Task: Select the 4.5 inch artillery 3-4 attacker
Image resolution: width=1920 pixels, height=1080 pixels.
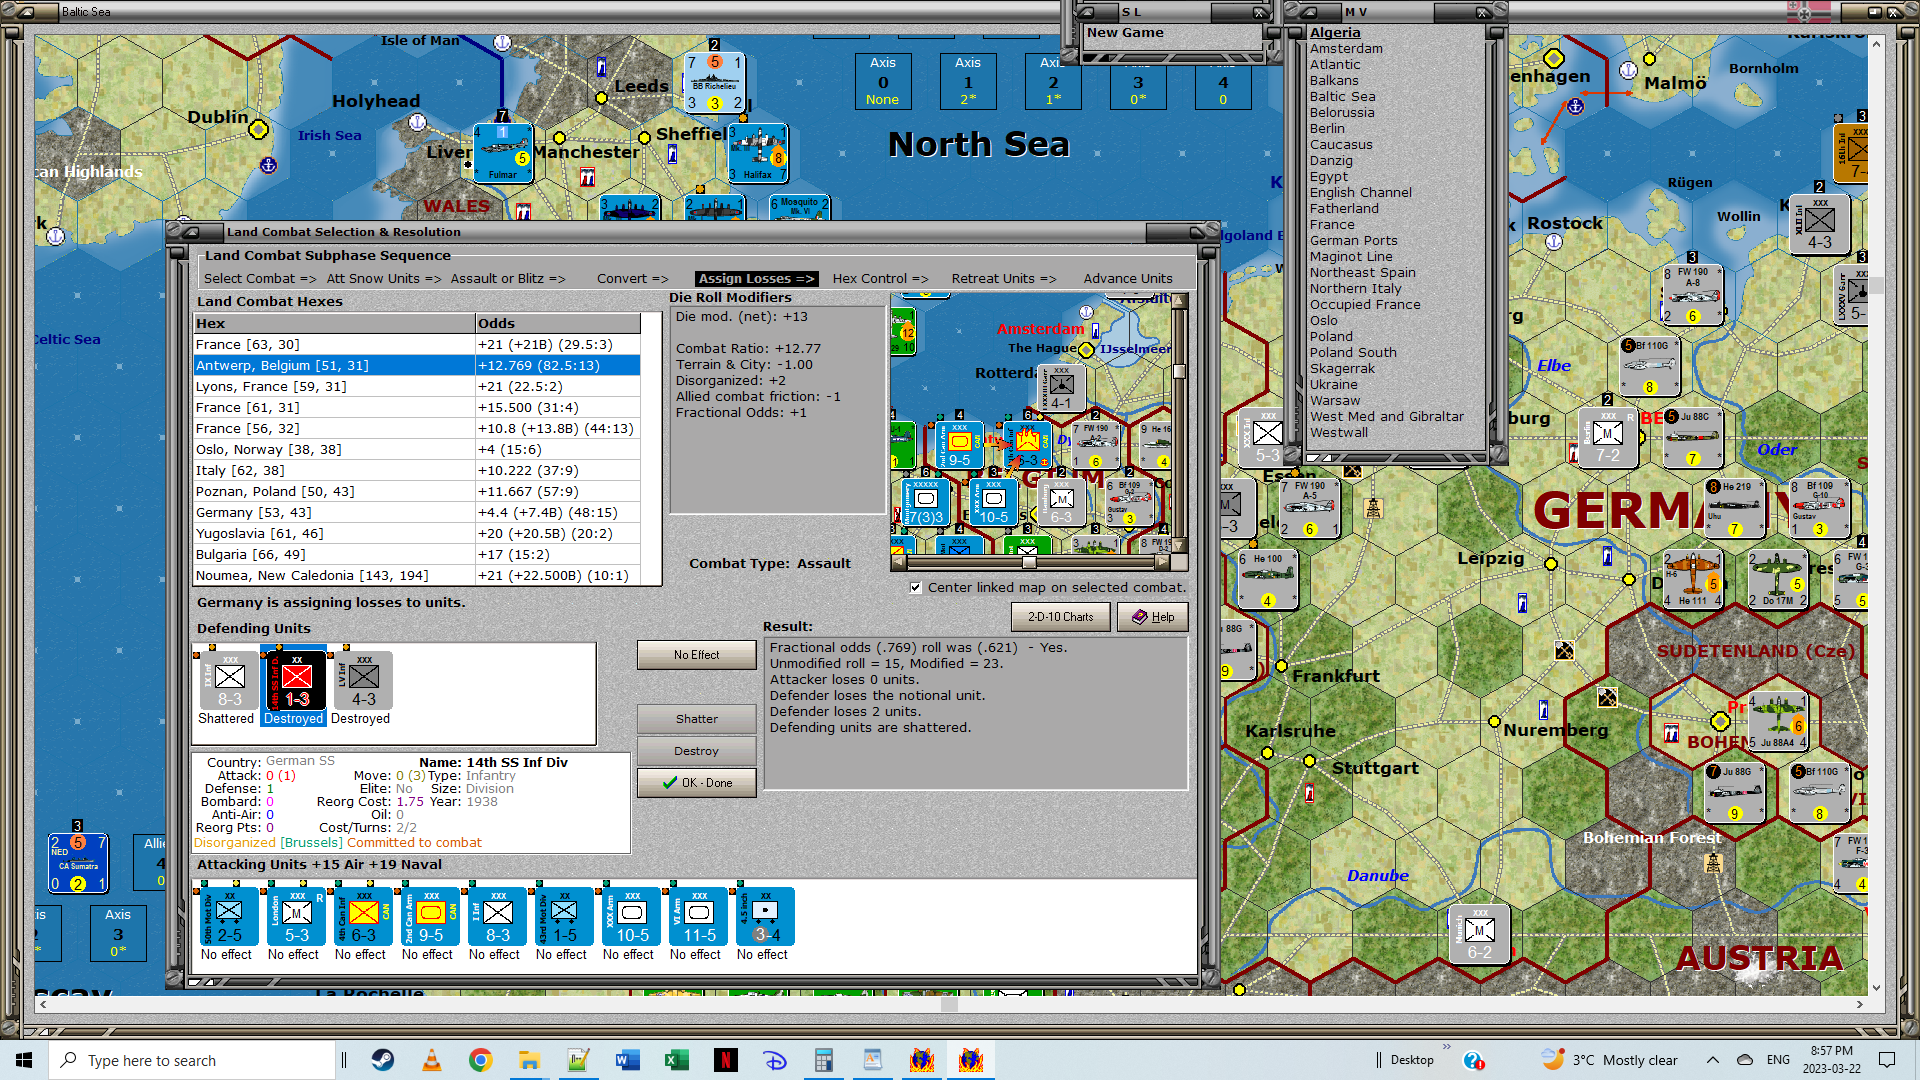Action: pyautogui.click(x=765, y=916)
